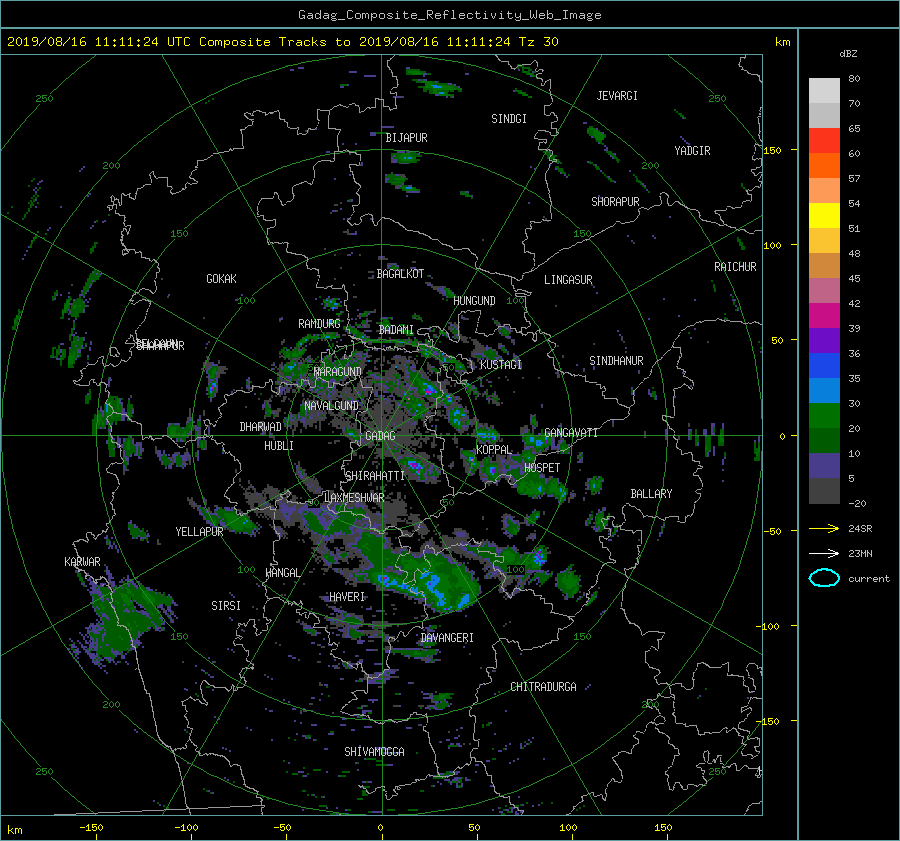Click the GANGAVATI city label
This screenshot has width=900, height=841.
click(571, 433)
